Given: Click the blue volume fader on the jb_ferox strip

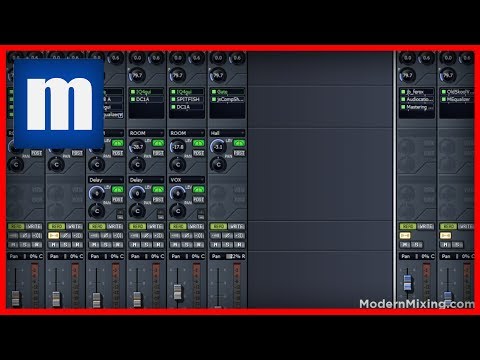Looking at the screenshot, I should pos(407,283).
